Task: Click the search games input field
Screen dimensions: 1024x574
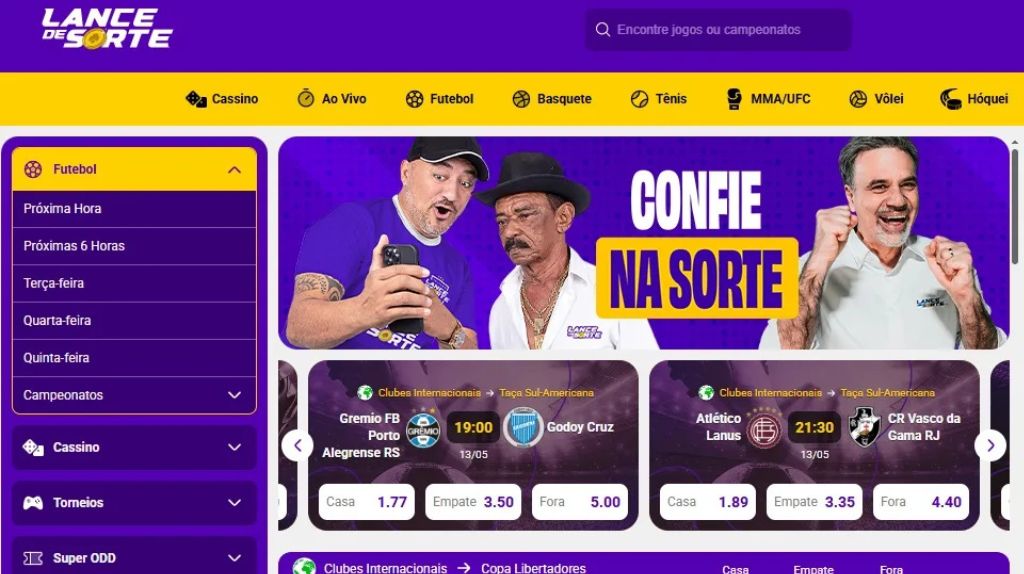Action: pos(718,29)
